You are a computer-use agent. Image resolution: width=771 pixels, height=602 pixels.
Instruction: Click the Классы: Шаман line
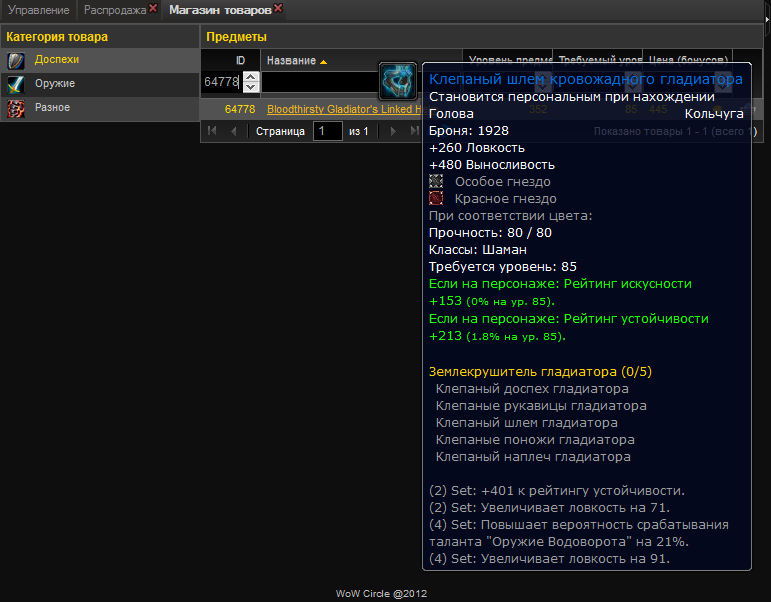477,250
